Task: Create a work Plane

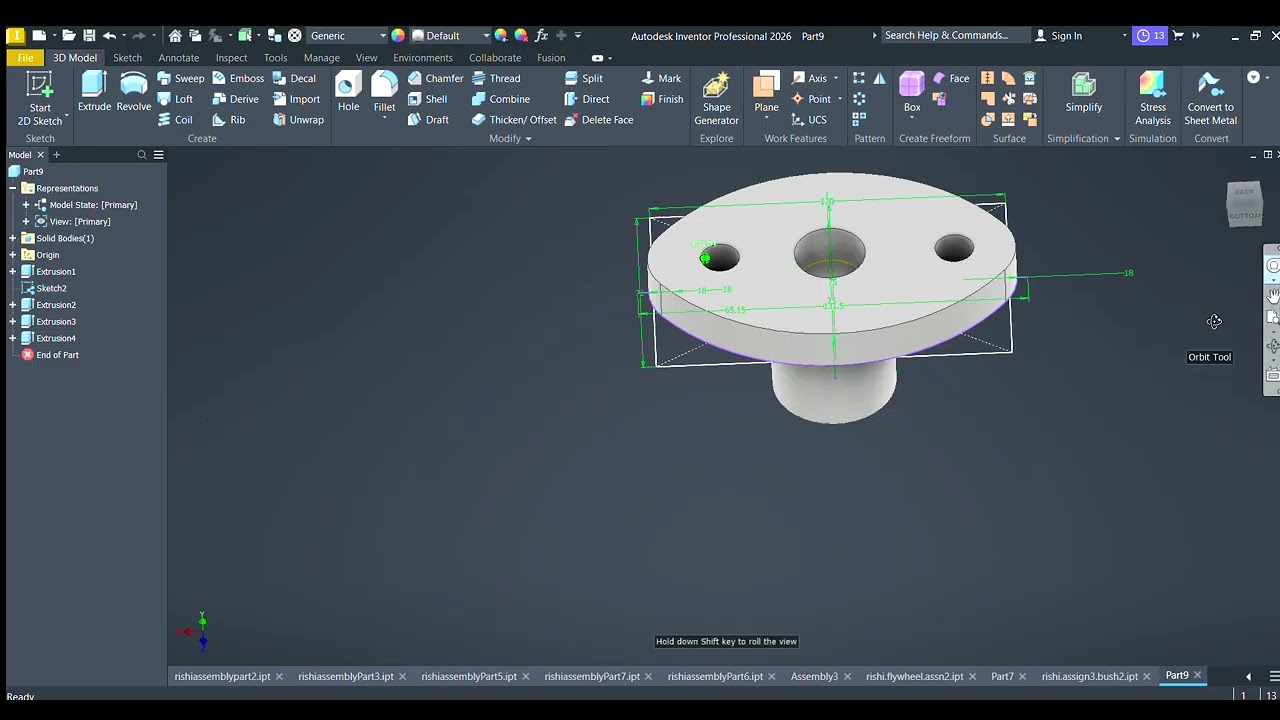Action: coord(766,92)
